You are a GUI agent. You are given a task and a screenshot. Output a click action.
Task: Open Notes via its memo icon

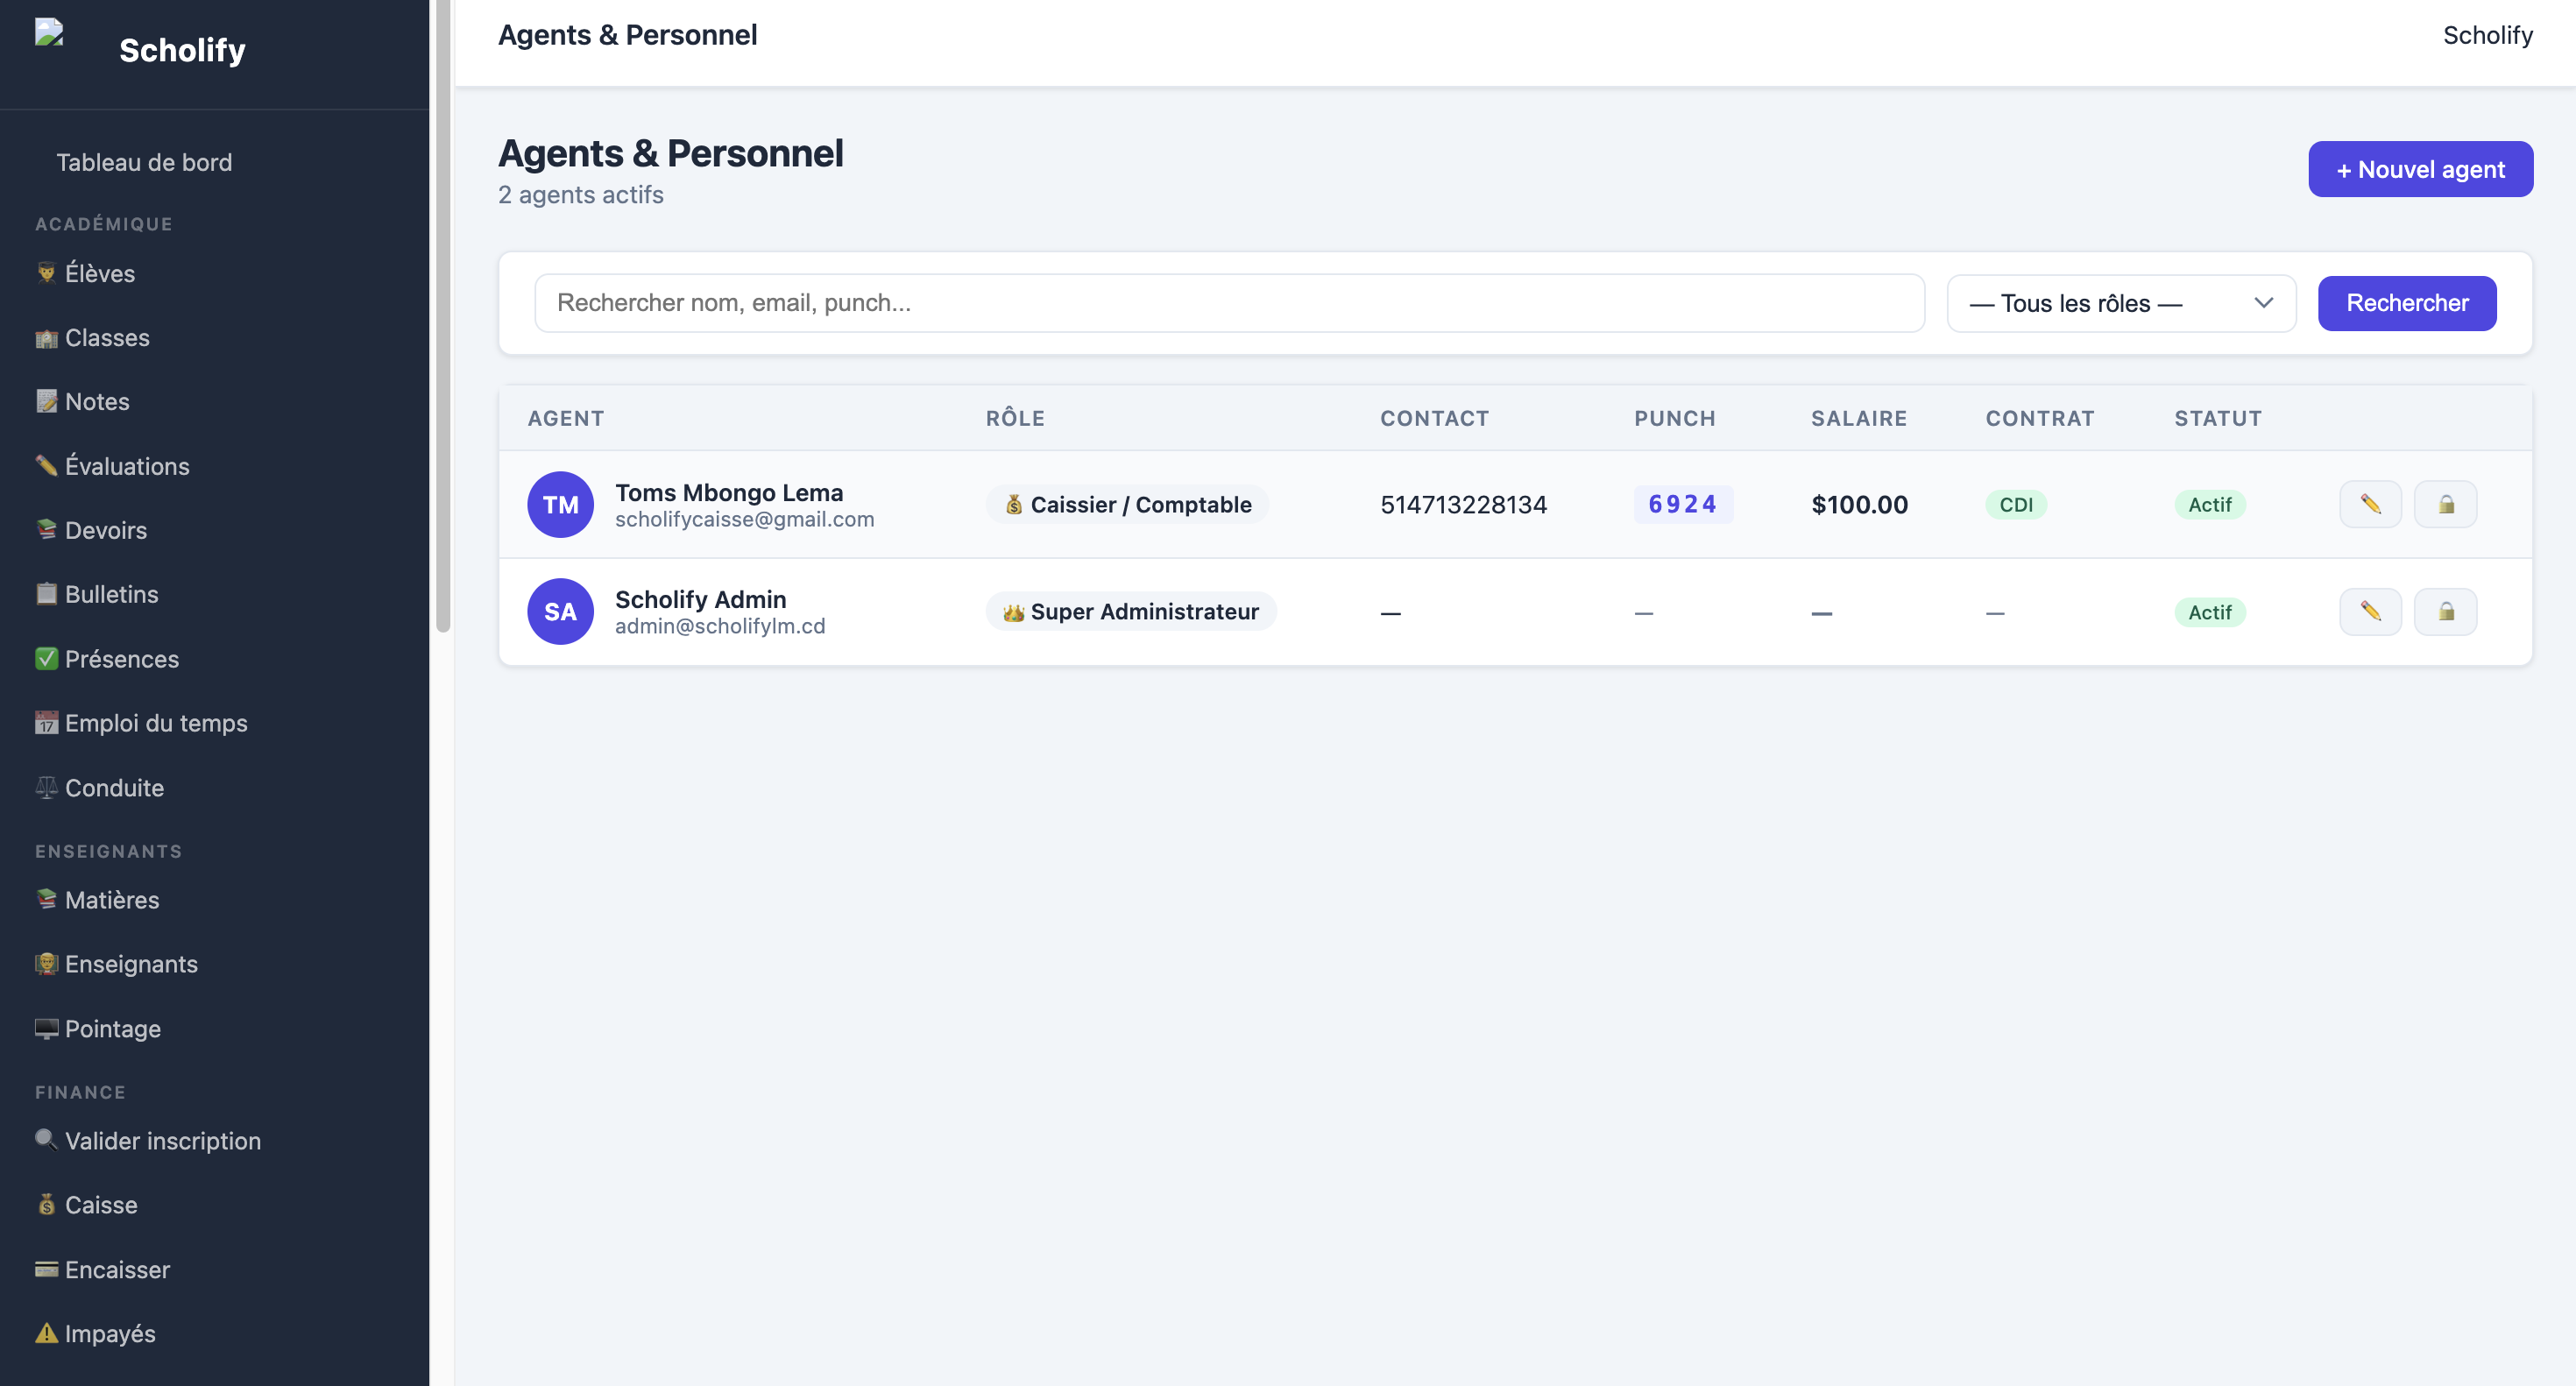(46, 401)
